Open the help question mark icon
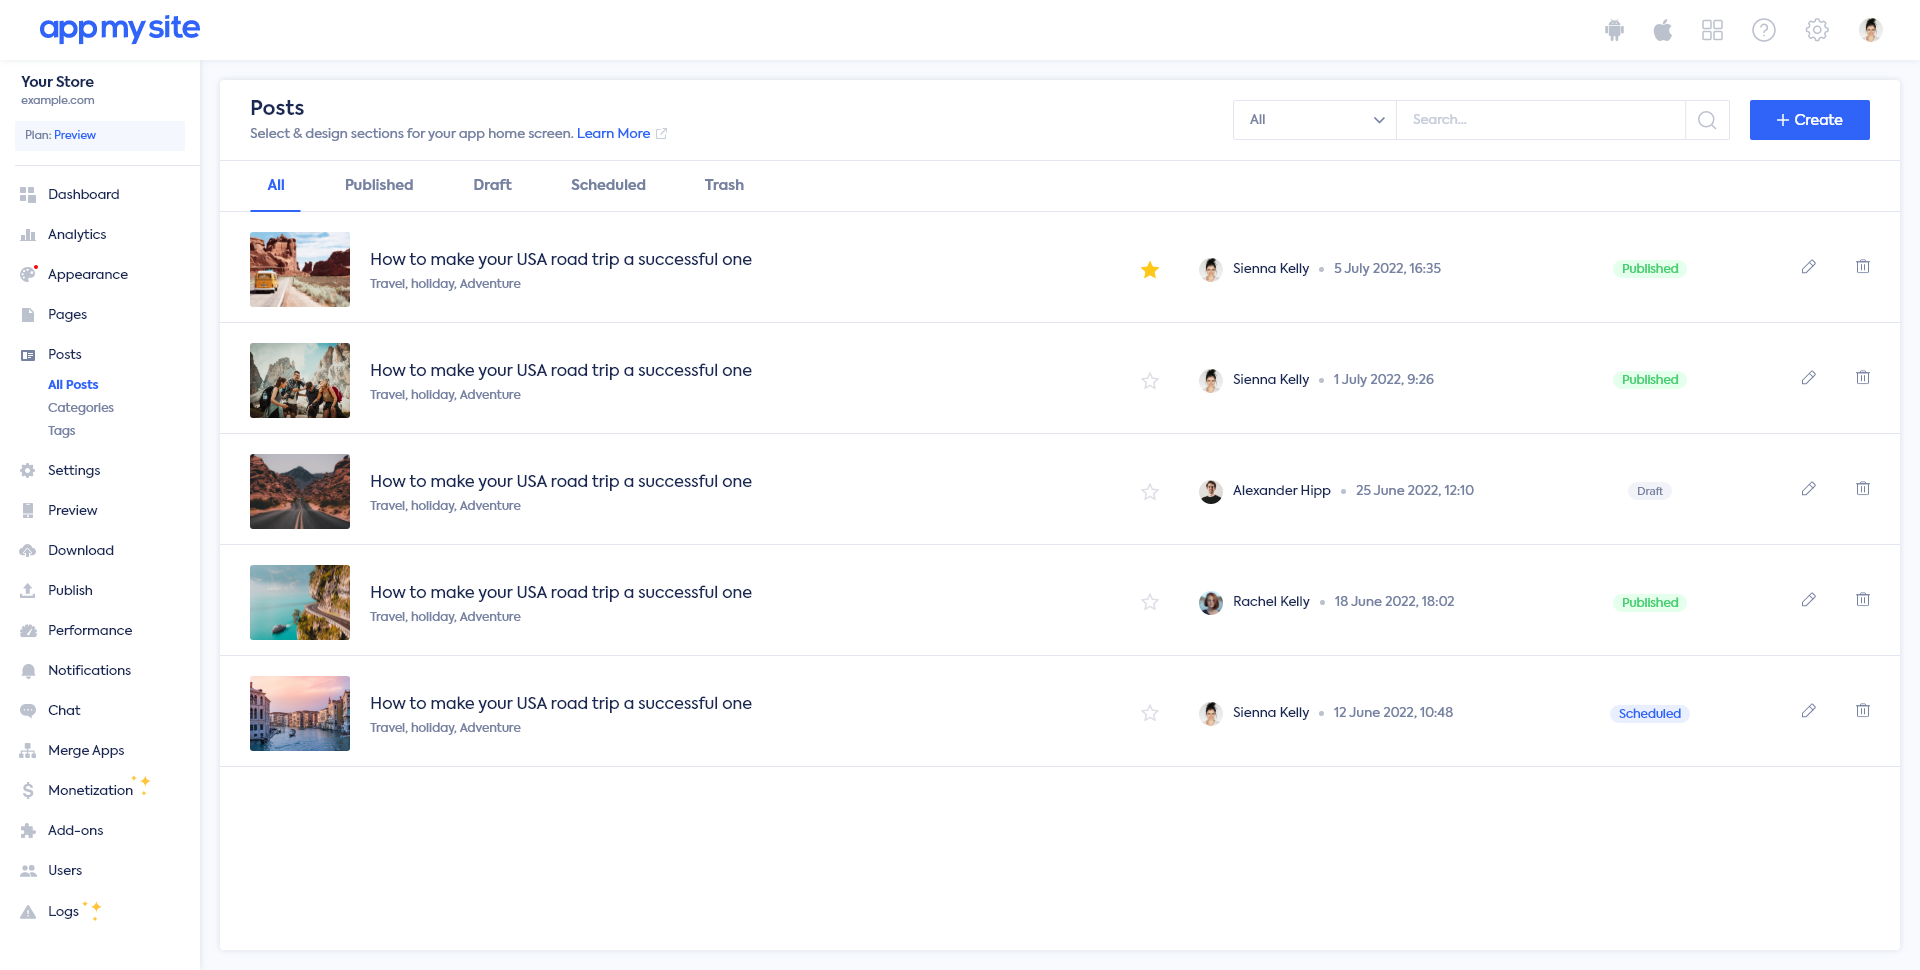Viewport: 1920px width, 970px height. [1764, 30]
